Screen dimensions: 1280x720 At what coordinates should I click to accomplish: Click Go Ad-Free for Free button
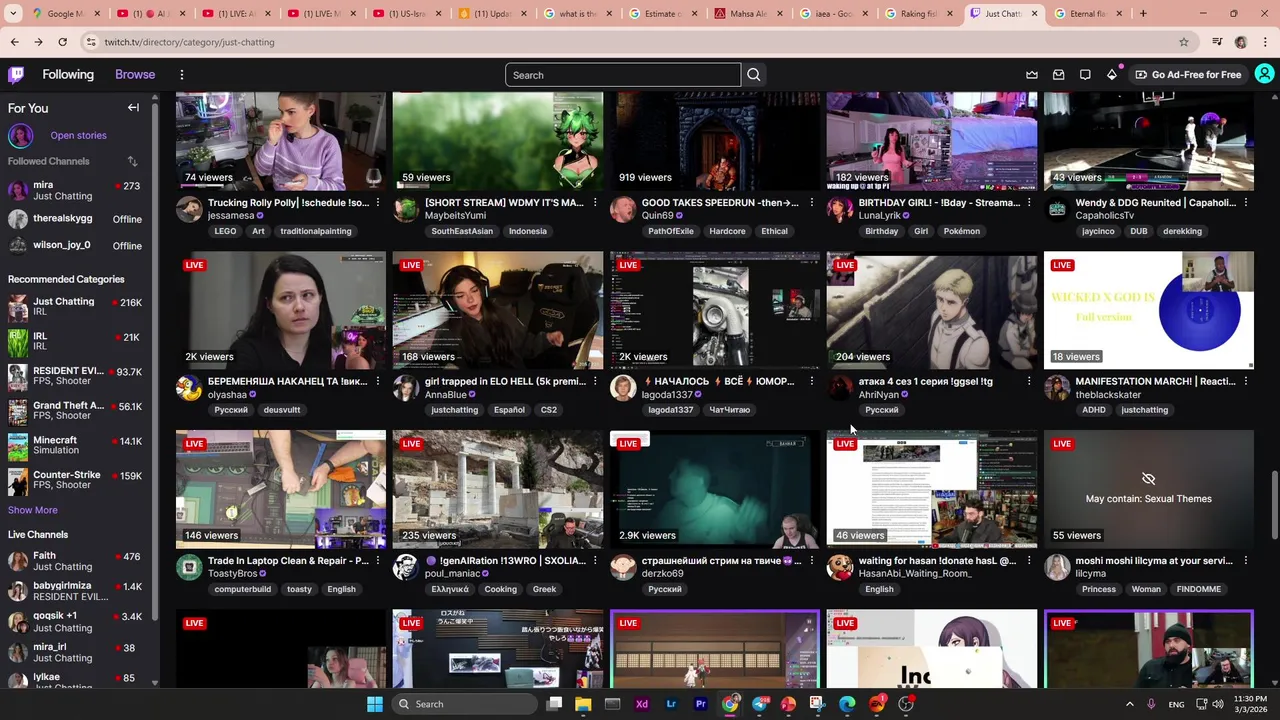(1188, 75)
